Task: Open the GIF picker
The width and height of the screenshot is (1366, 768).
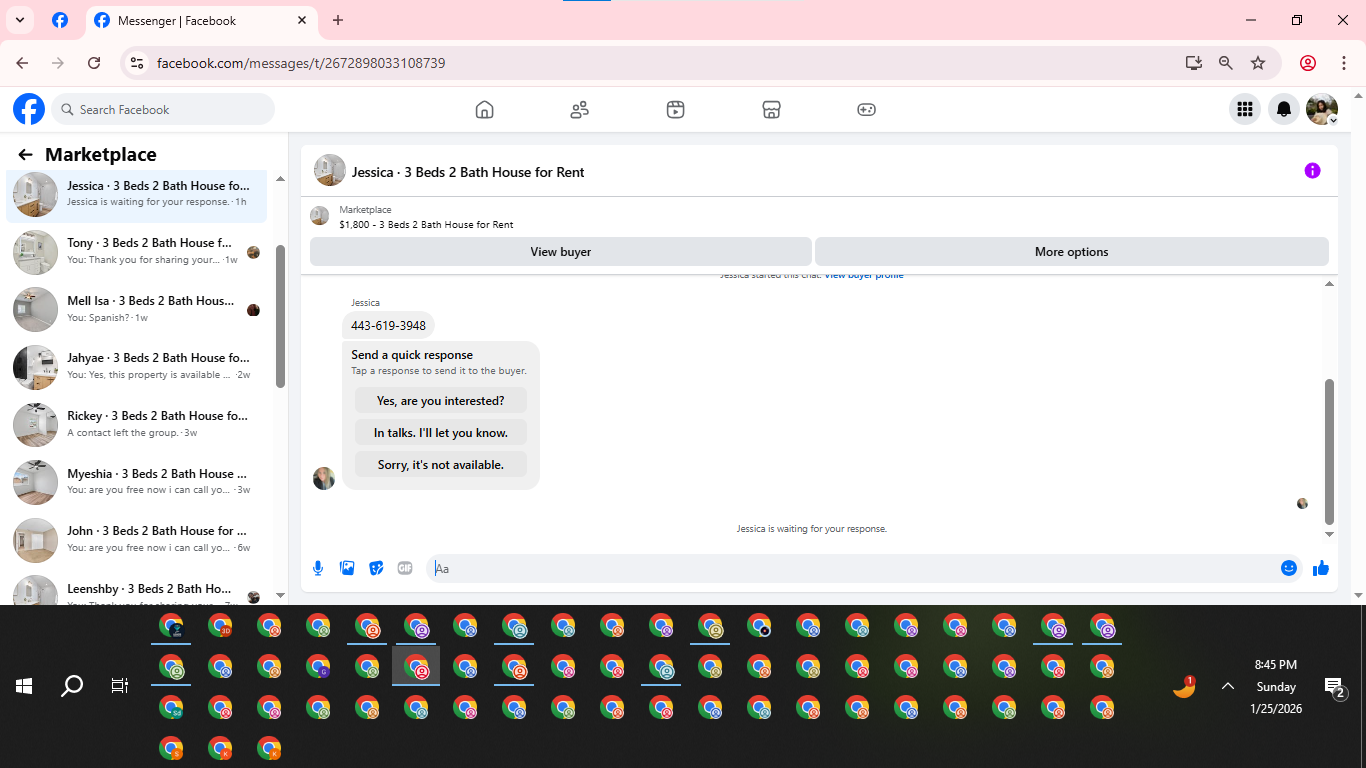Action: (405, 568)
